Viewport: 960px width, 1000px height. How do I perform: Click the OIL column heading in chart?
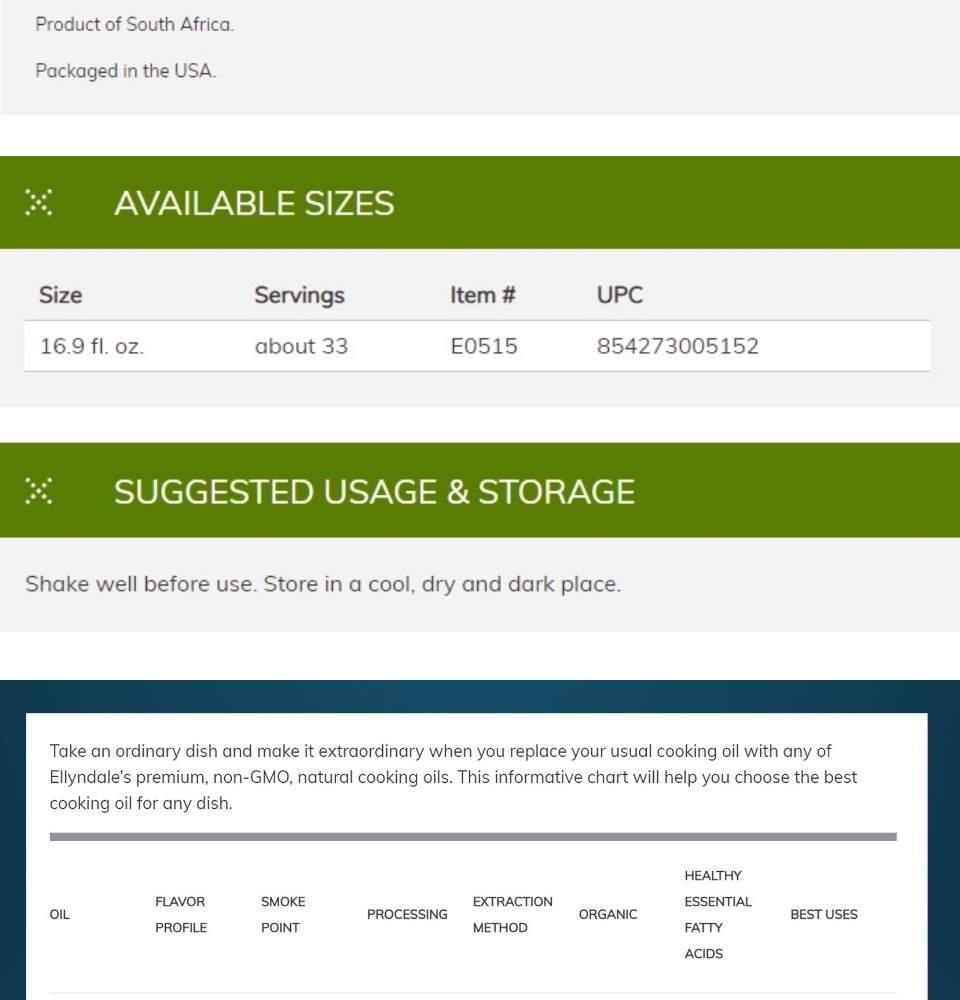pos(59,915)
